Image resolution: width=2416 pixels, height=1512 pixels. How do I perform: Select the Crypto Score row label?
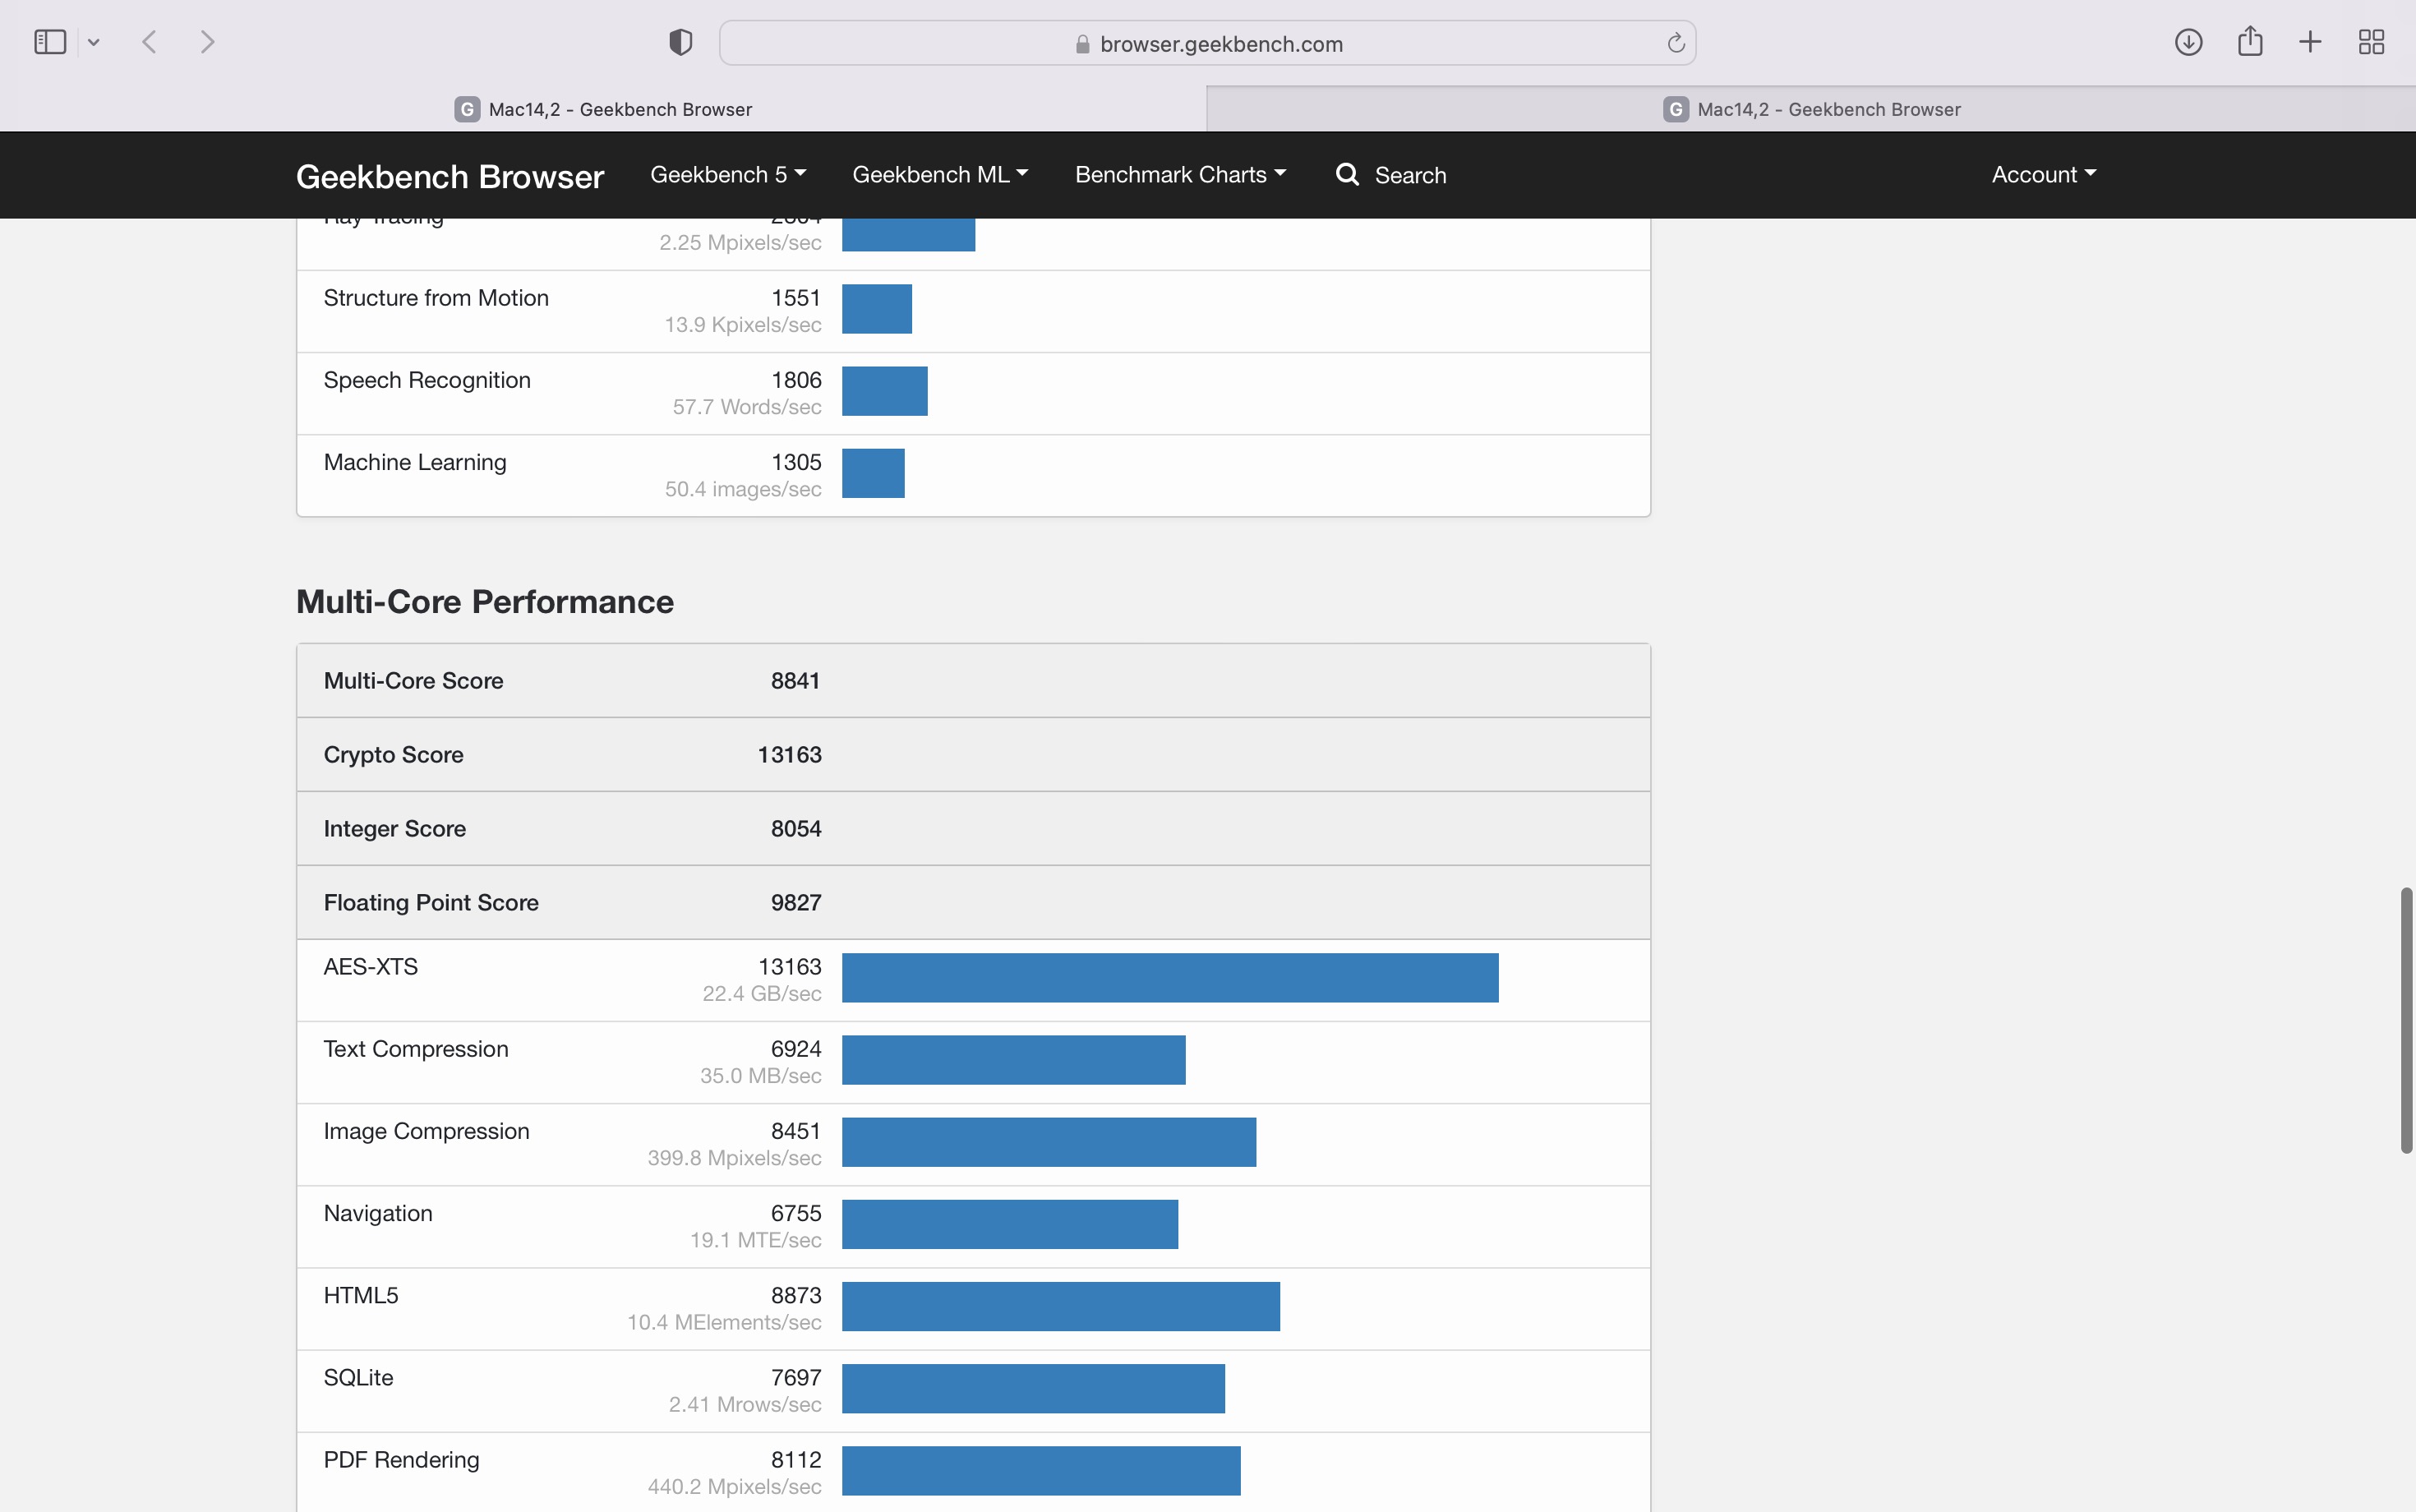point(393,755)
